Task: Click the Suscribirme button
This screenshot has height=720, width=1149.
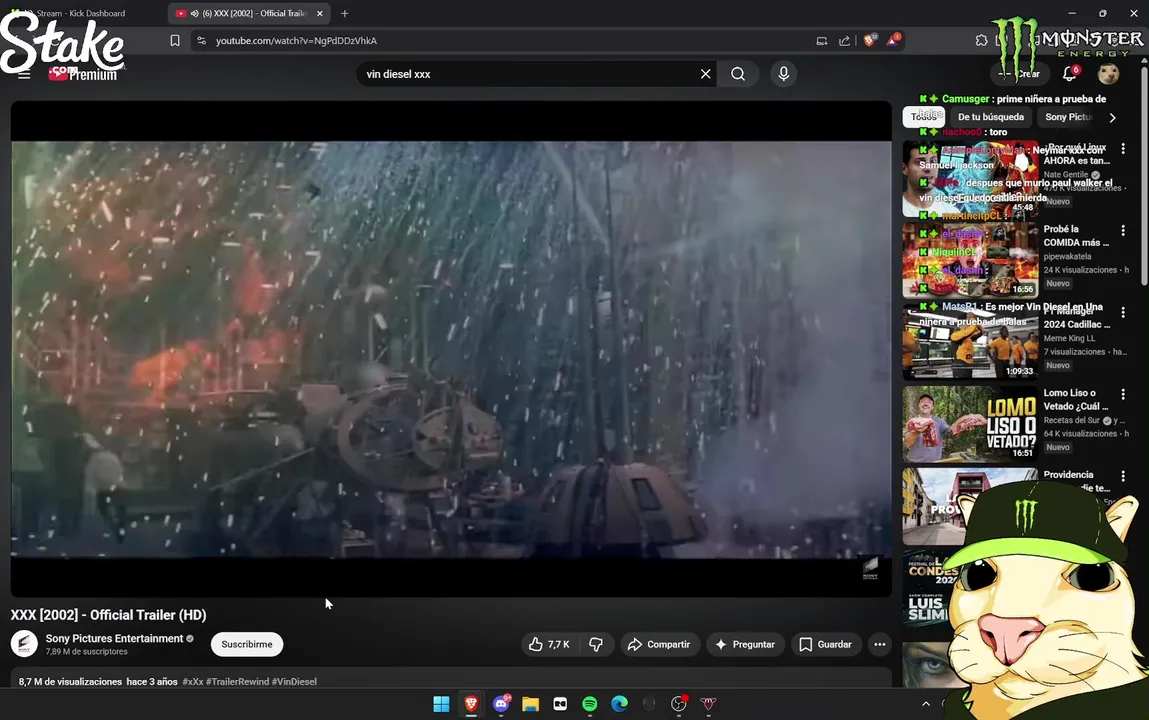Action: pos(247,645)
